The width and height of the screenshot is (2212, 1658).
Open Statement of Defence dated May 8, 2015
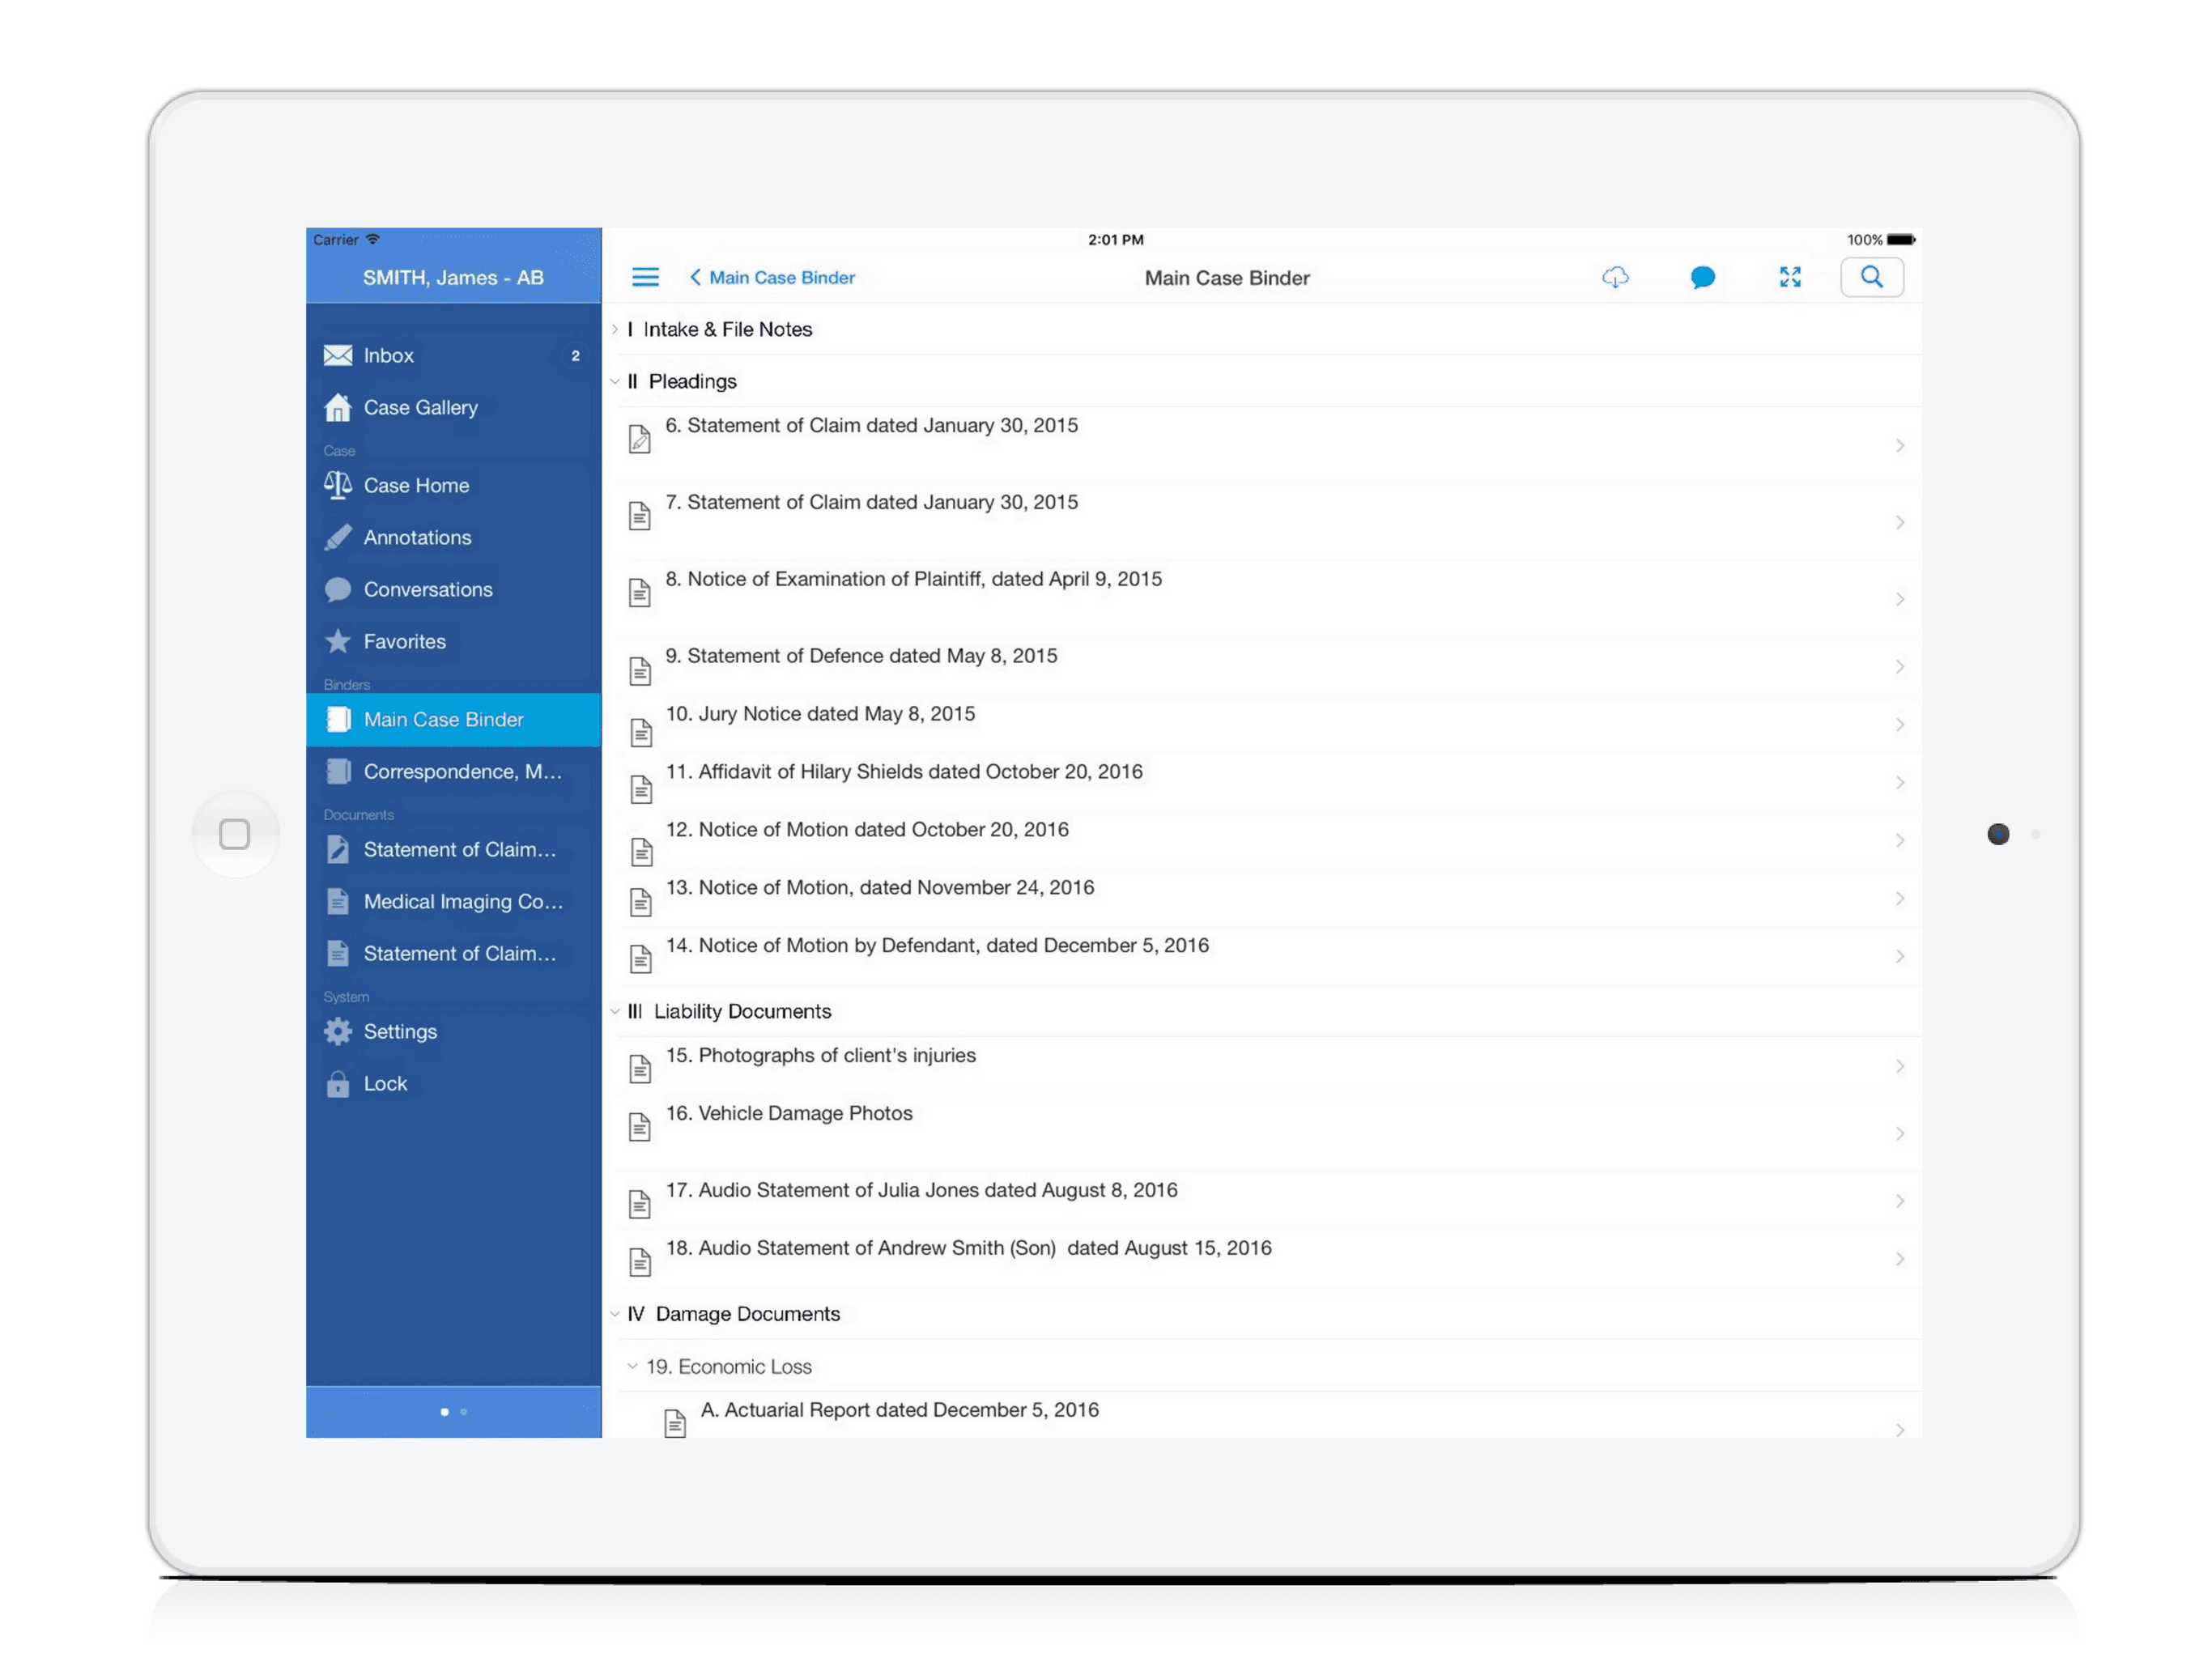pos(861,656)
